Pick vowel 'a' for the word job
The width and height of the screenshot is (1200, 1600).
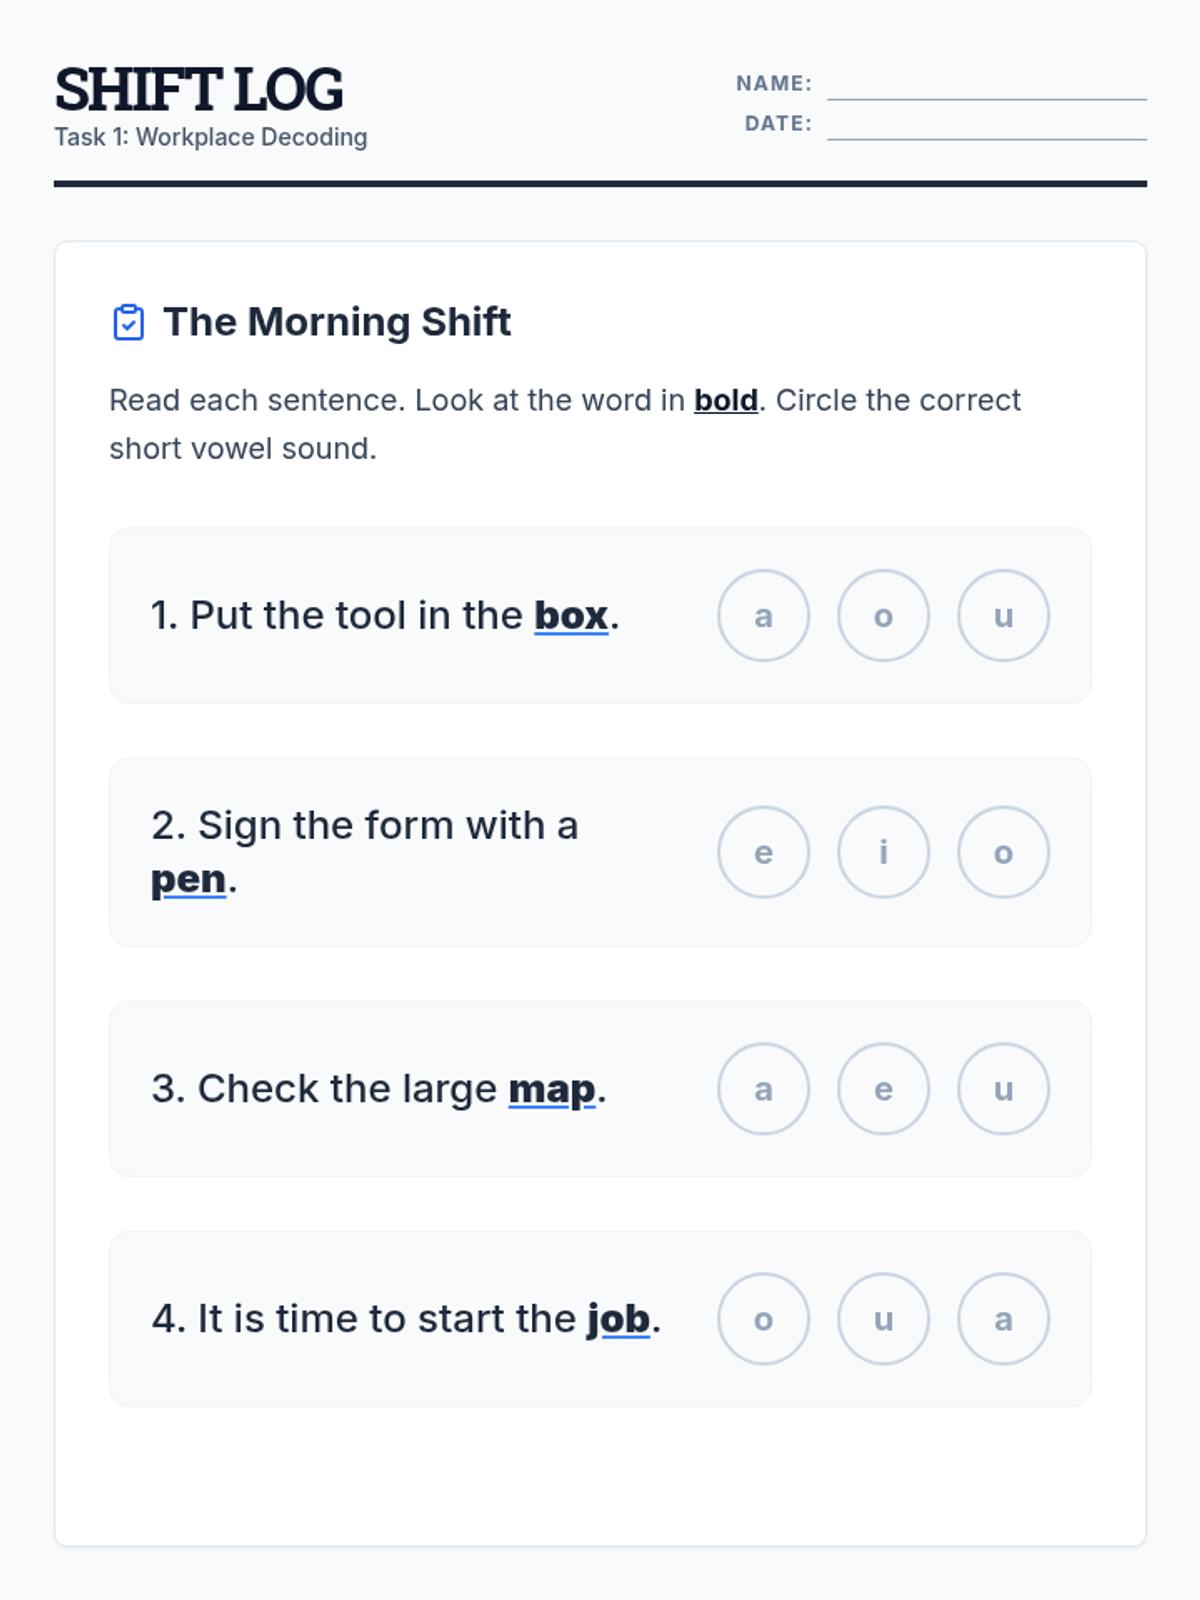pos(1003,1319)
